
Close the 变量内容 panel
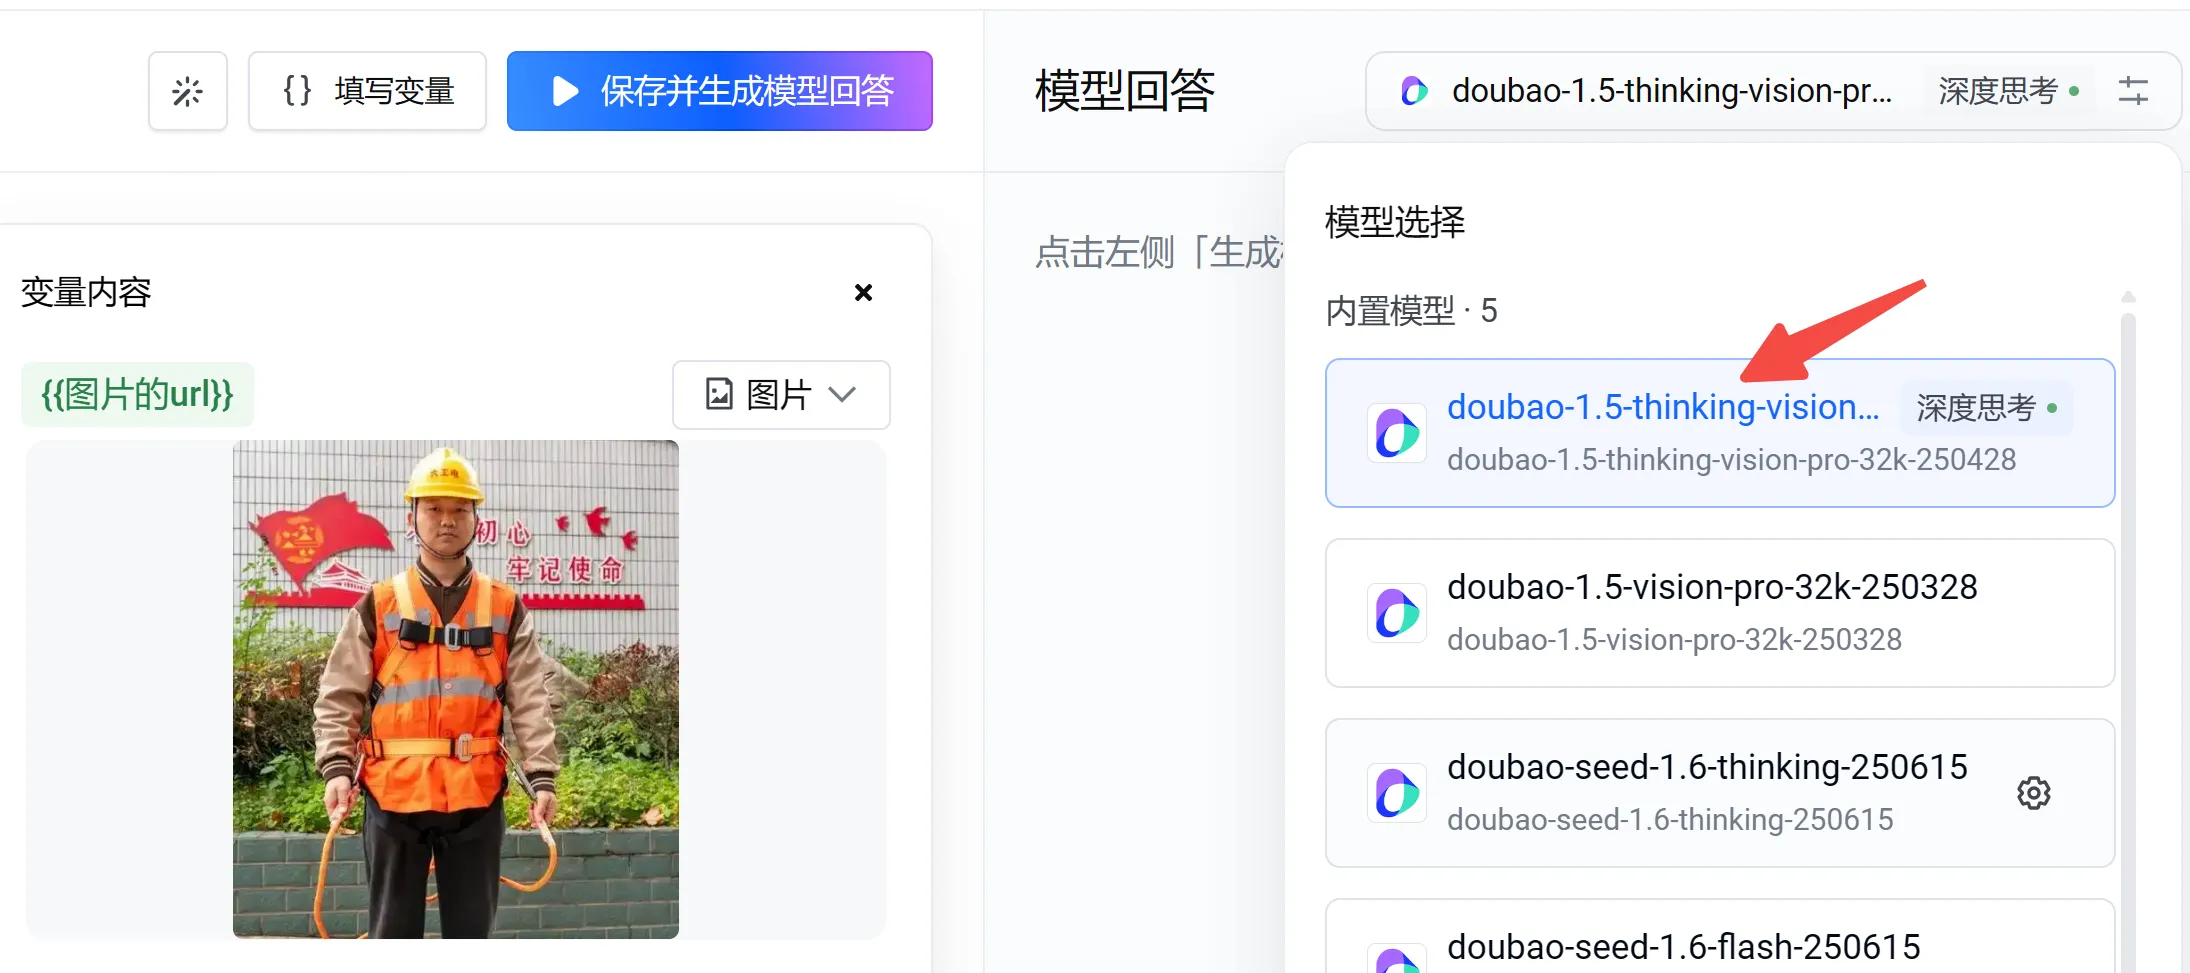pos(864,292)
